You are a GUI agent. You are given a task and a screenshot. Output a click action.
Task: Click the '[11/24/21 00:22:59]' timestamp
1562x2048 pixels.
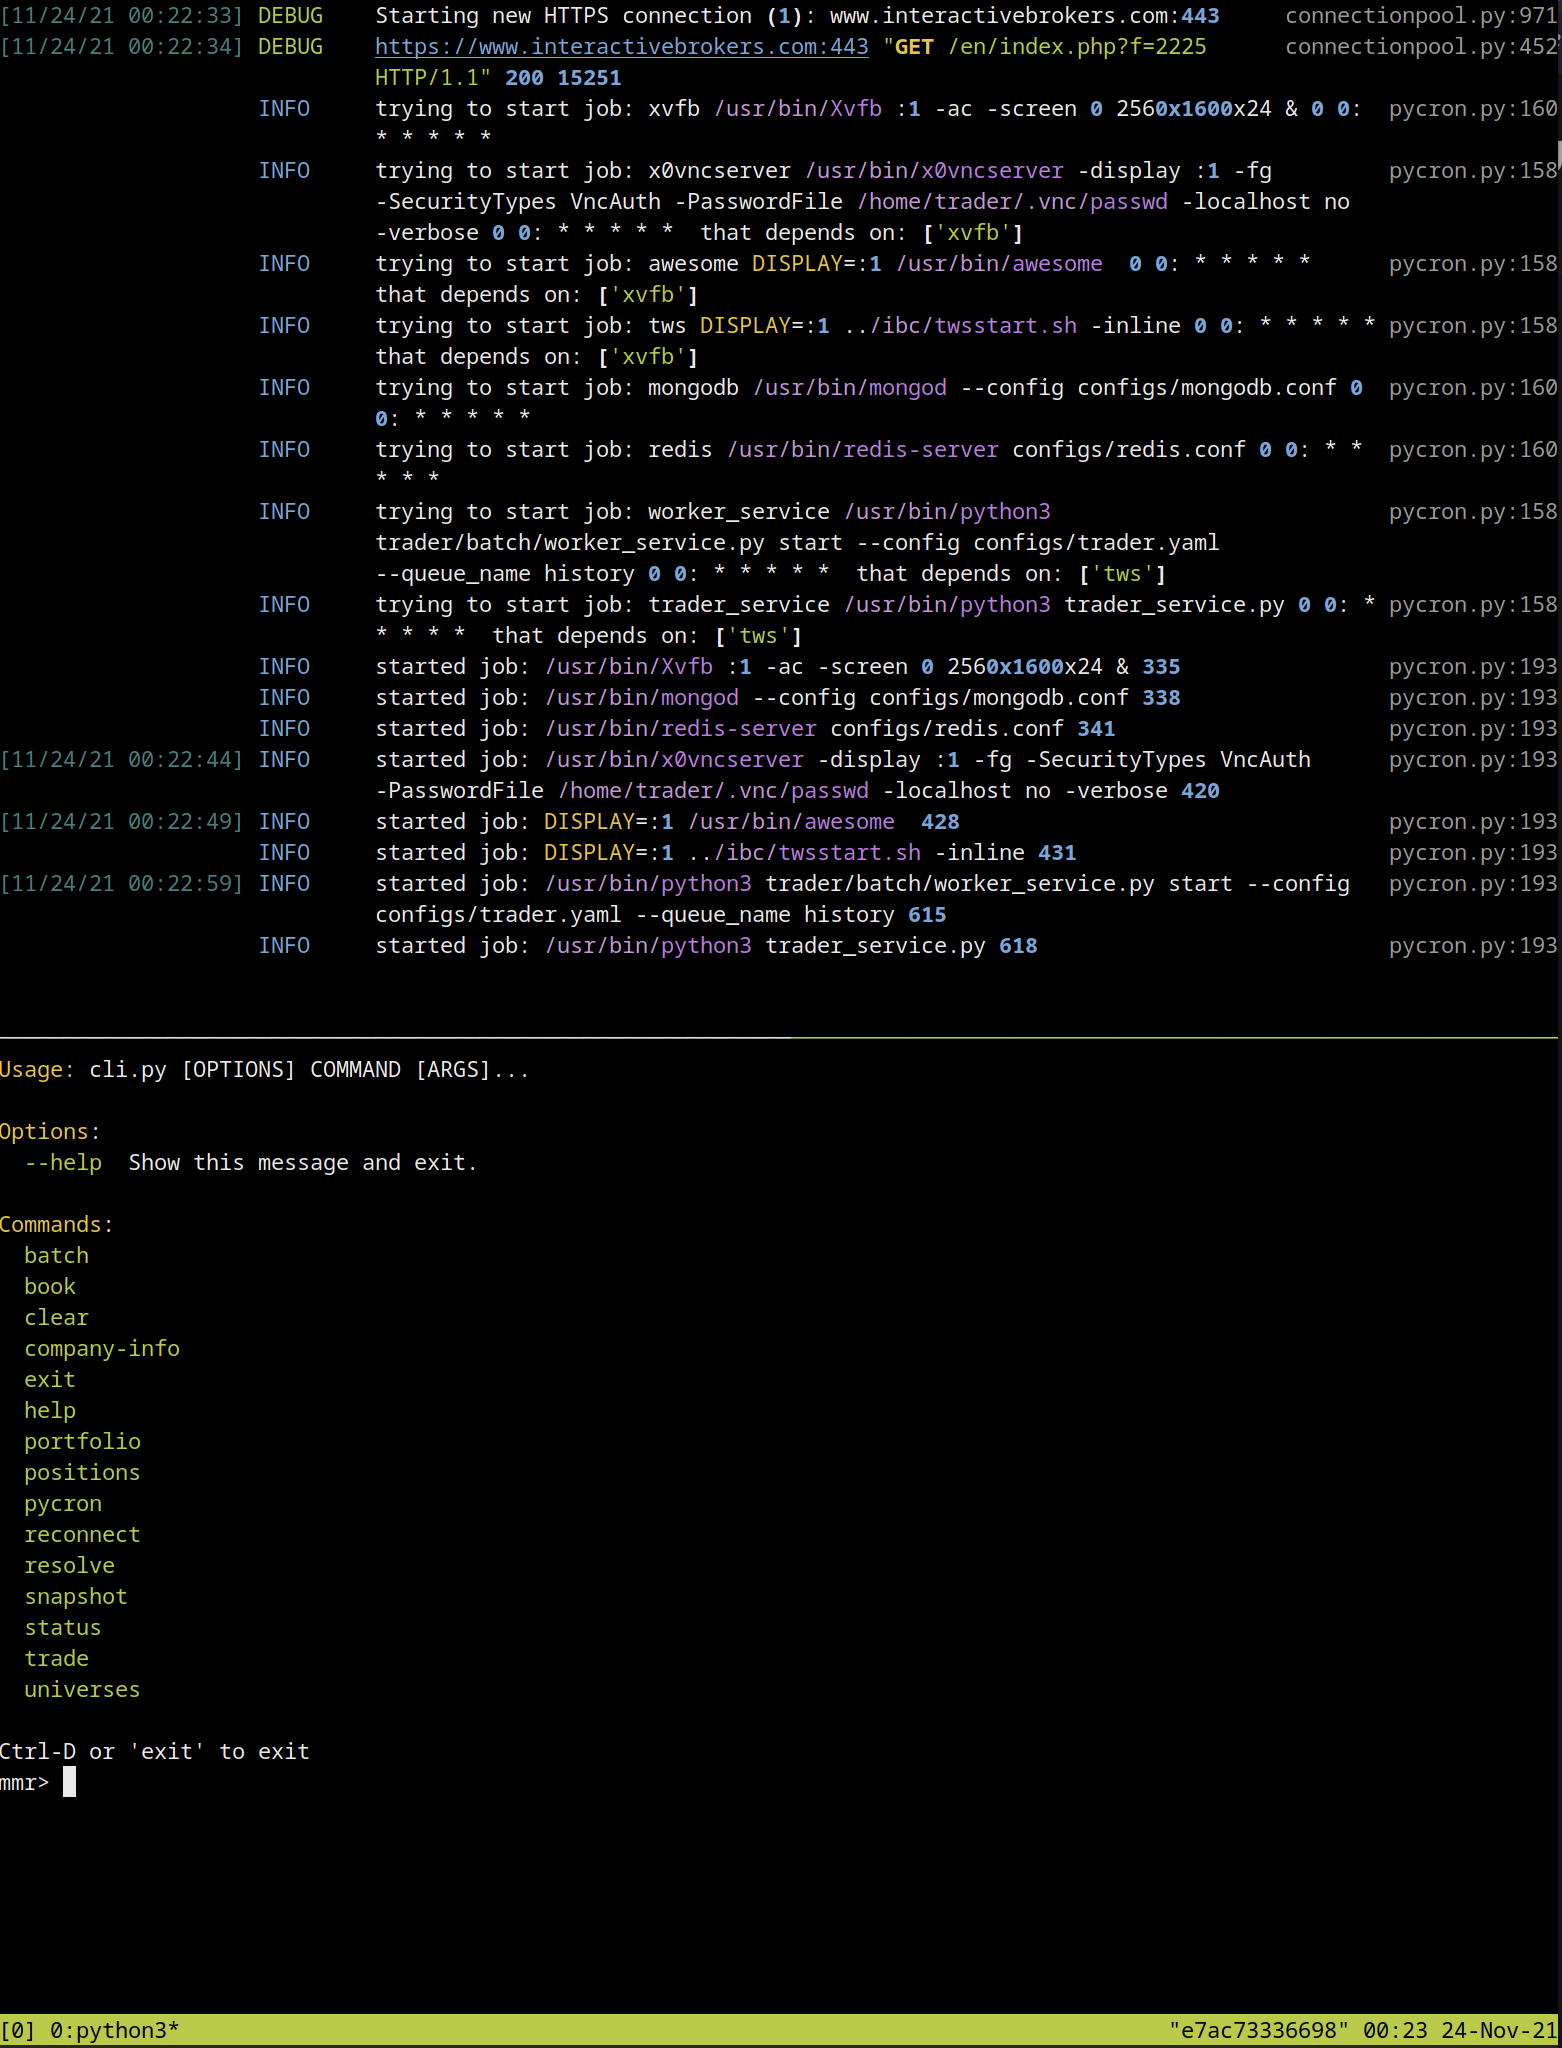click(122, 884)
